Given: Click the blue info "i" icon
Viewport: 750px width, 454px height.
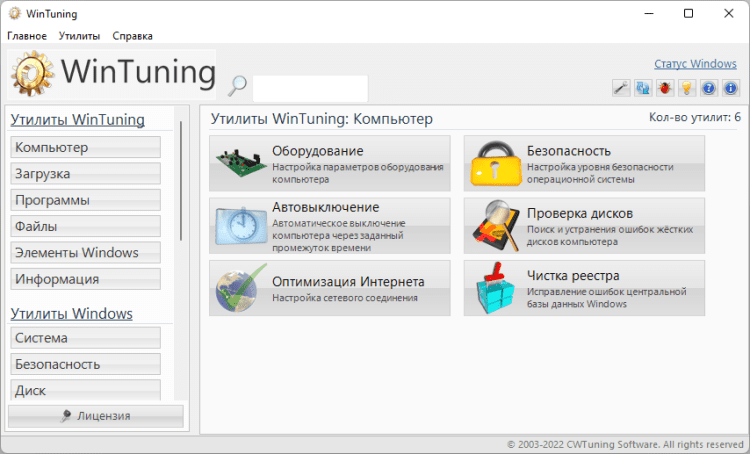Looking at the screenshot, I should pos(730,88).
